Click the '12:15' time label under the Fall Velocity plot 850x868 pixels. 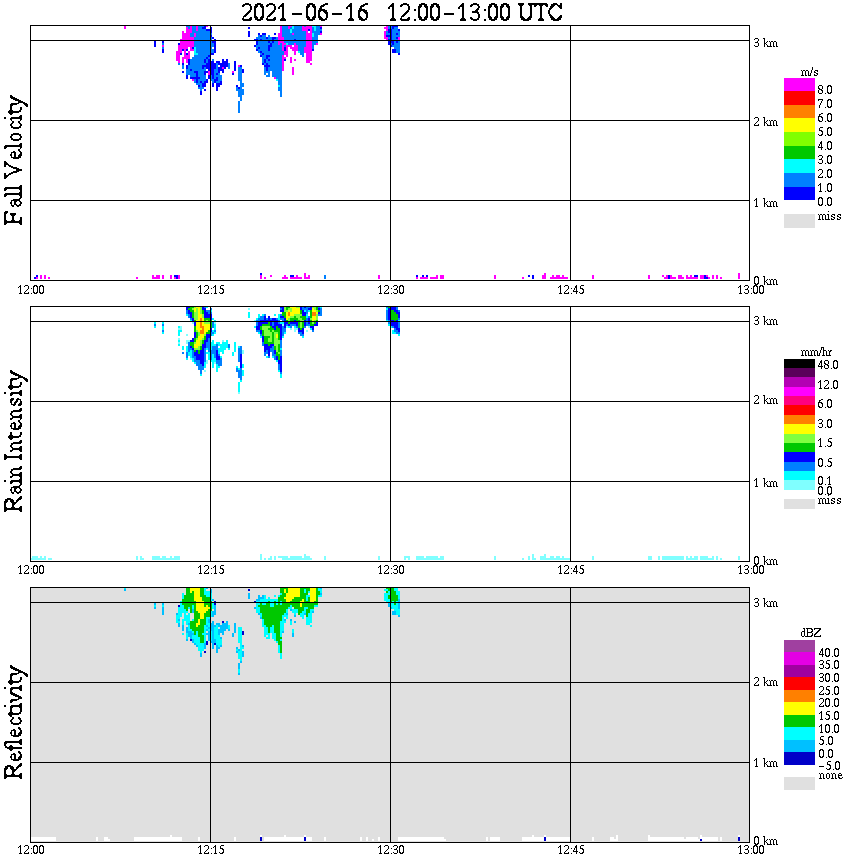[x=210, y=290]
